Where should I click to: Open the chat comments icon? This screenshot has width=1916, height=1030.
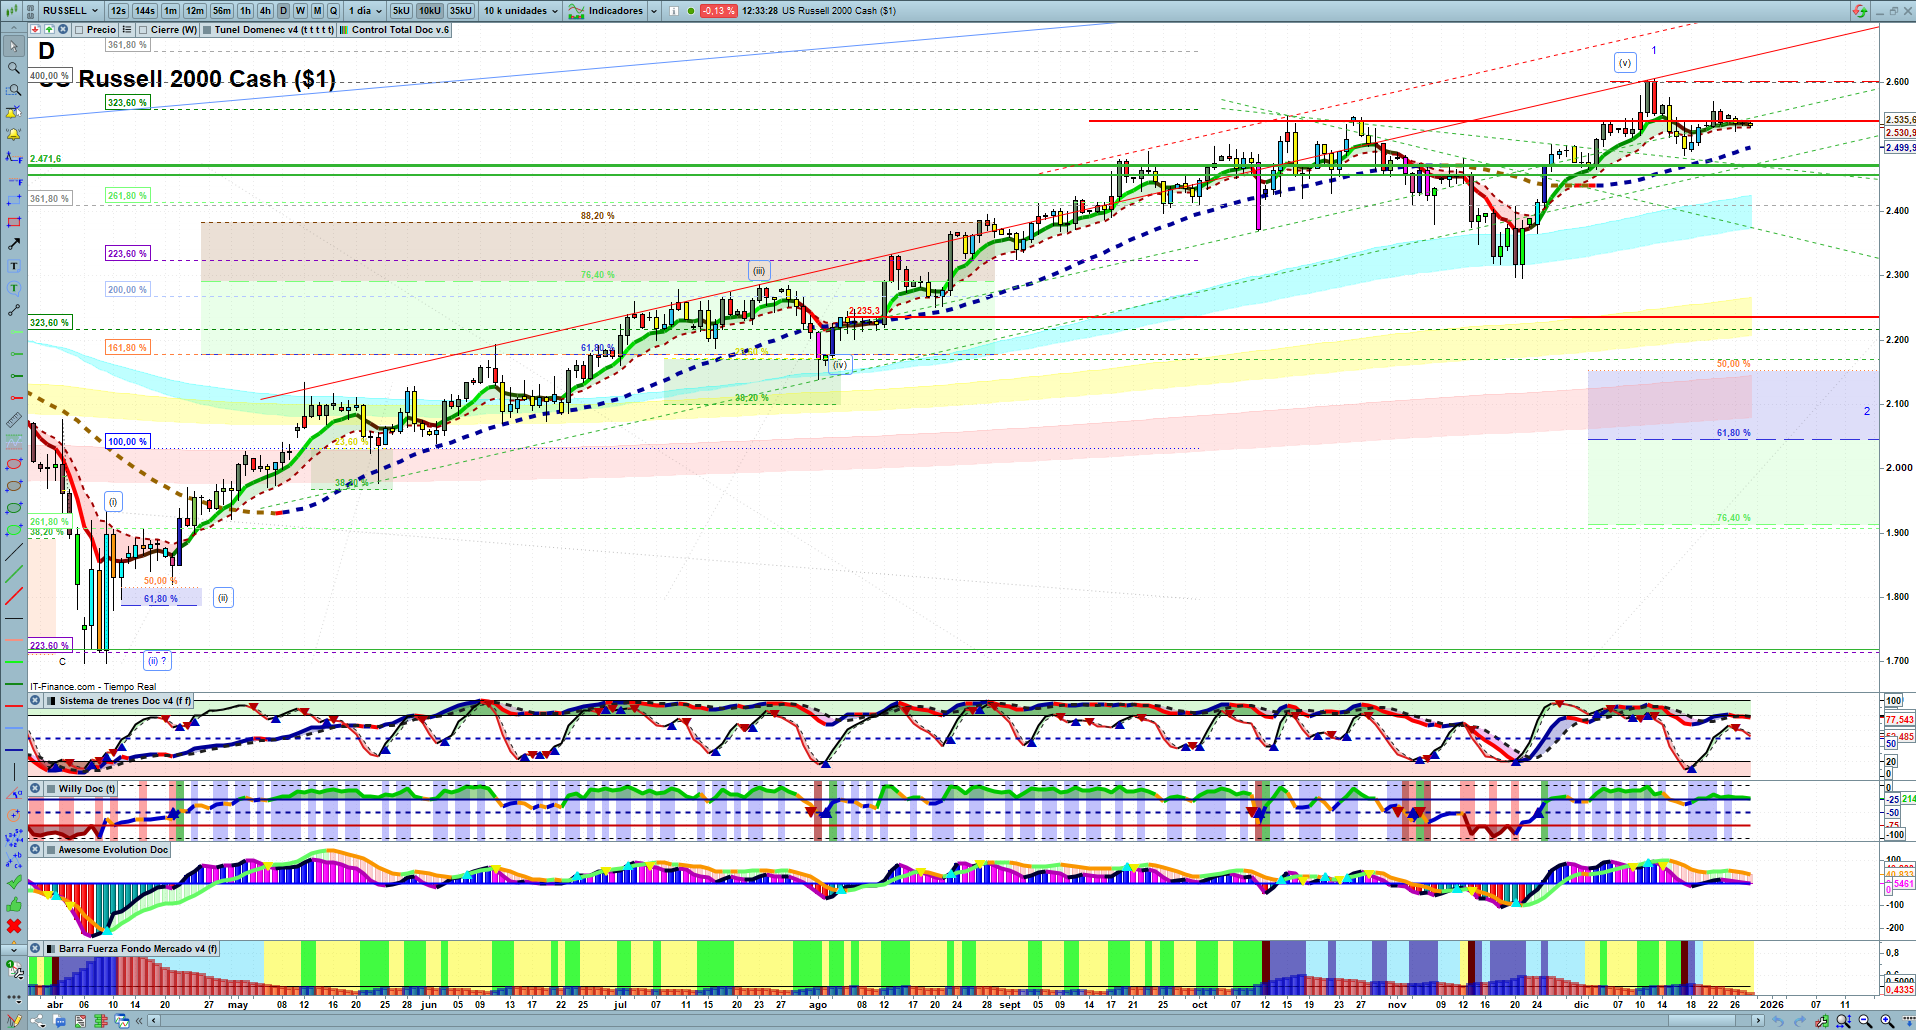pos(59,1021)
